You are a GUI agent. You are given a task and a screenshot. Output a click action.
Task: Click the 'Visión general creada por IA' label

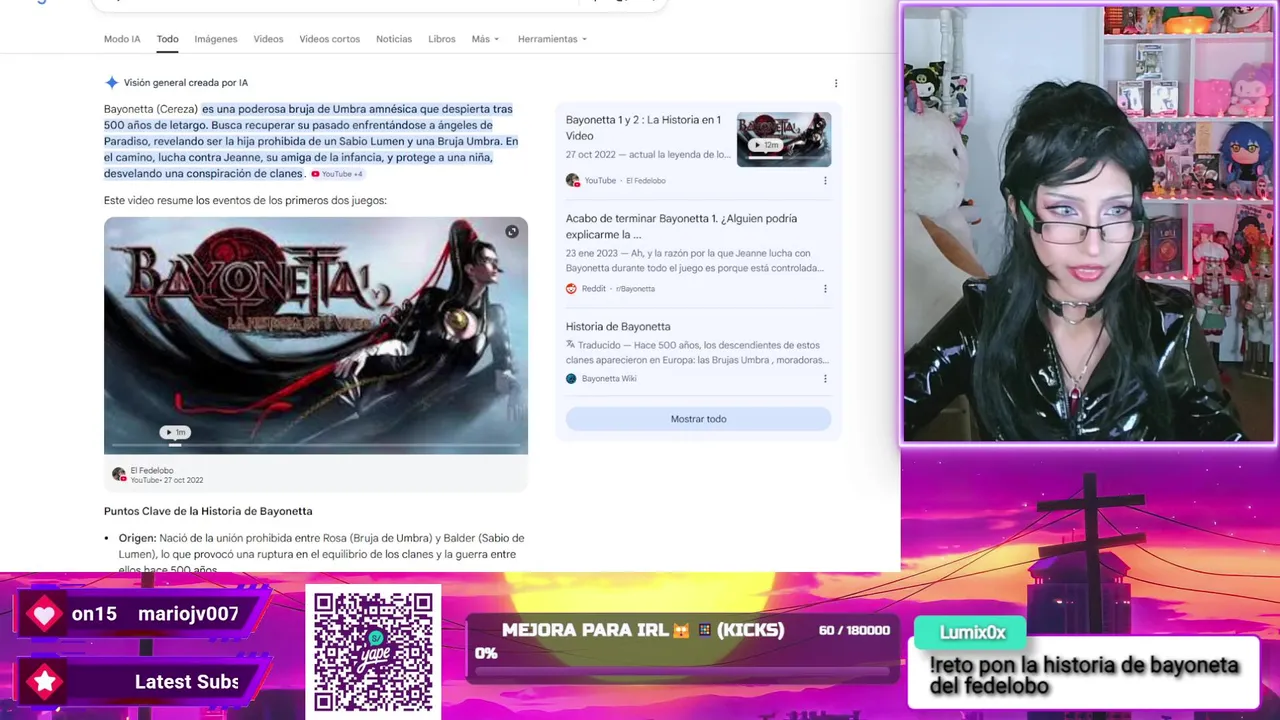pyautogui.click(x=186, y=83)
